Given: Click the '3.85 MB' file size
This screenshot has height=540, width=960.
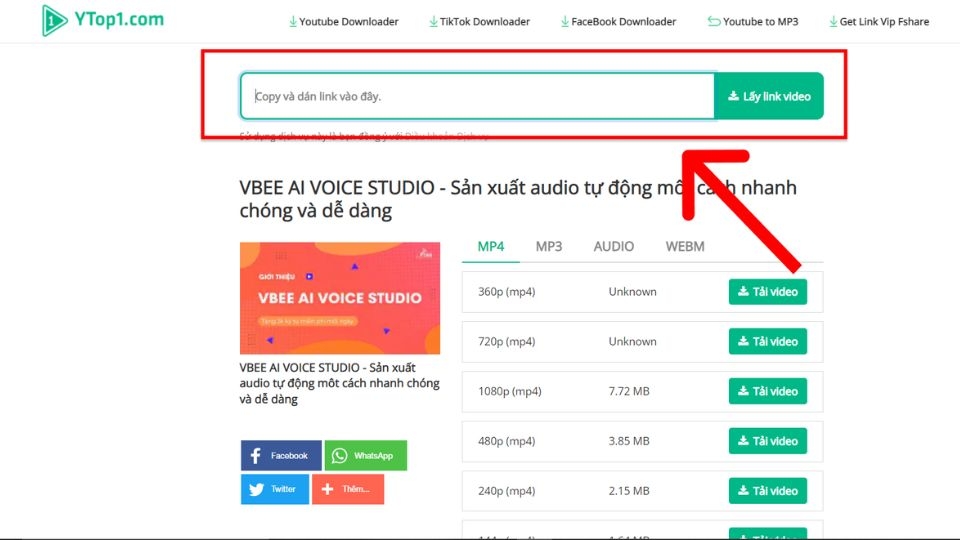Looking at the screenshot, I should pos(629,441).
